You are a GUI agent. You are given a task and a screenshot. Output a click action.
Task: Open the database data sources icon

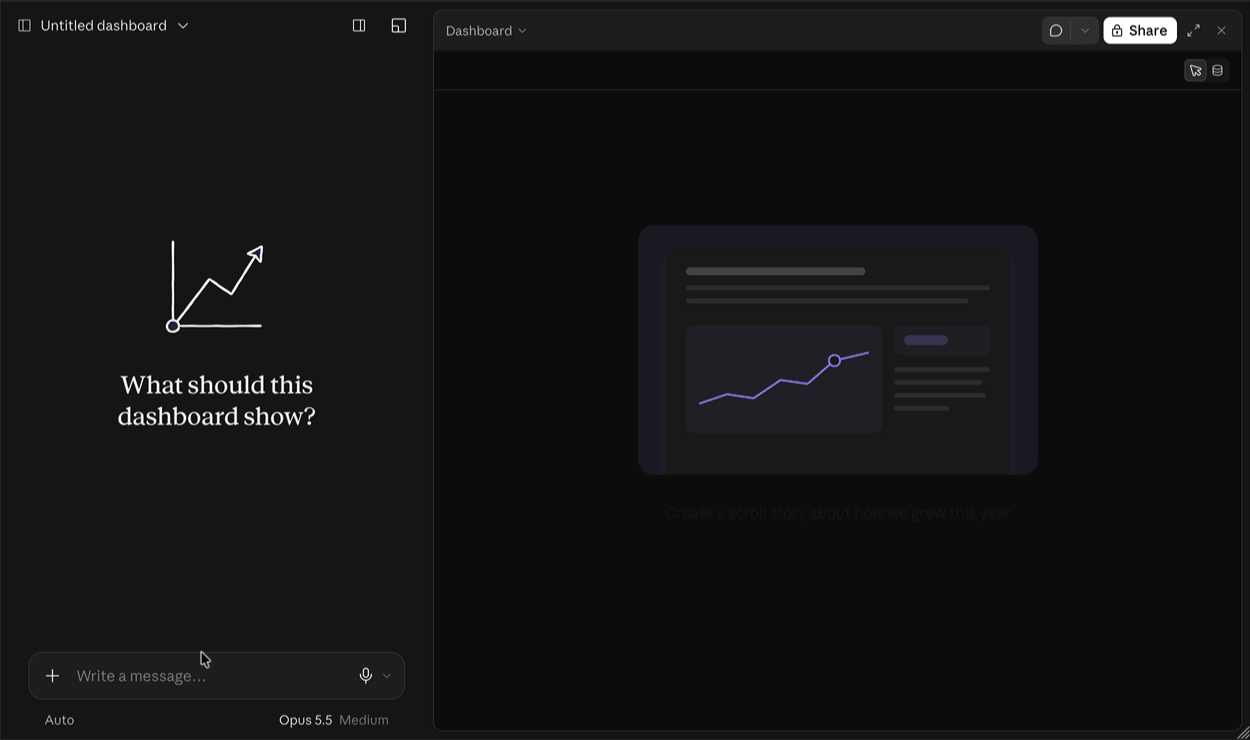tap(1217, 71)
